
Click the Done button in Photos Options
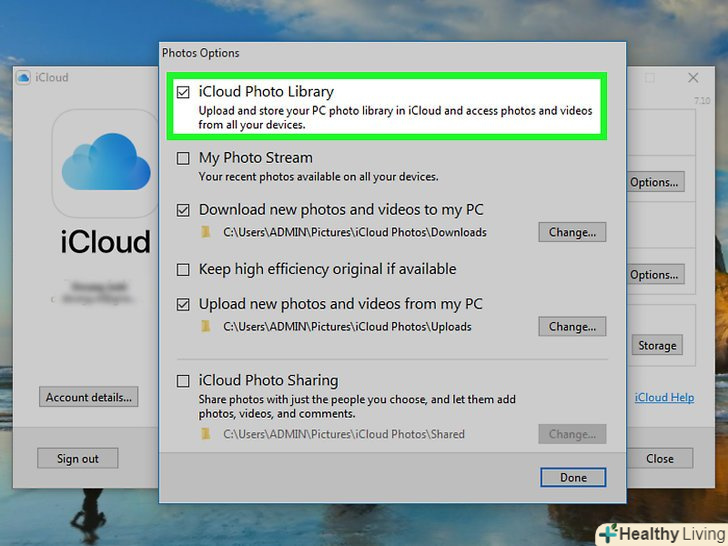point(573,477)
